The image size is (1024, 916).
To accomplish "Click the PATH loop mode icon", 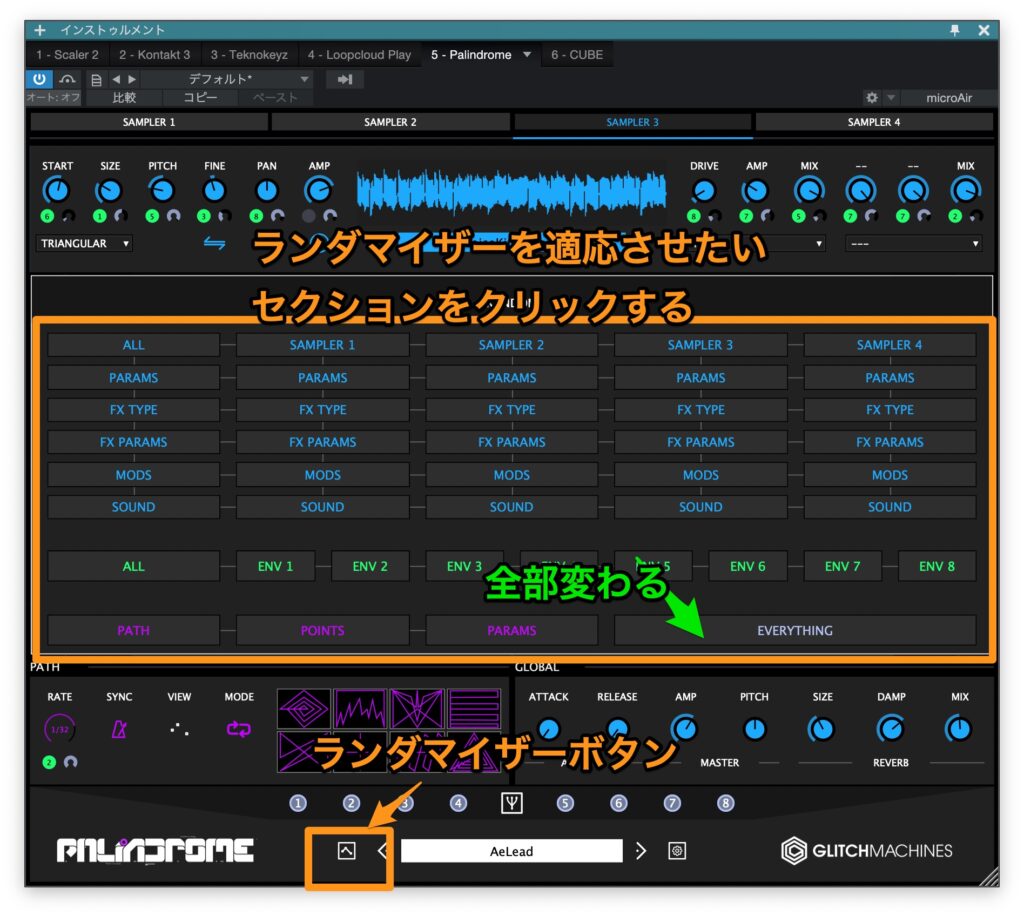I will click(x=239, y=730).
